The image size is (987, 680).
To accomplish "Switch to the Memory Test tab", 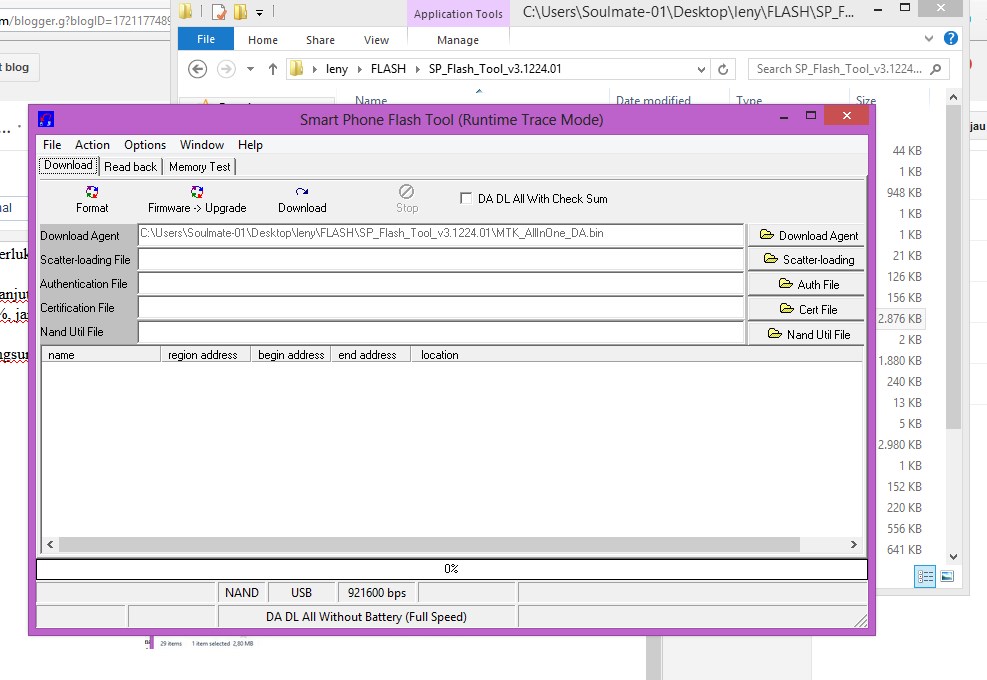I will [200, 167].
